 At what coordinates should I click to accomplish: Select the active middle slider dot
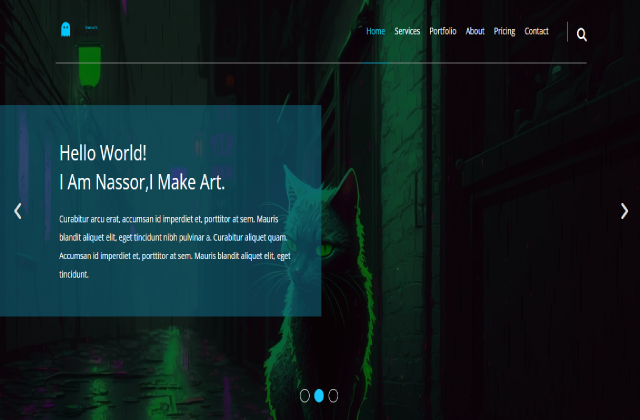[319, 396]
